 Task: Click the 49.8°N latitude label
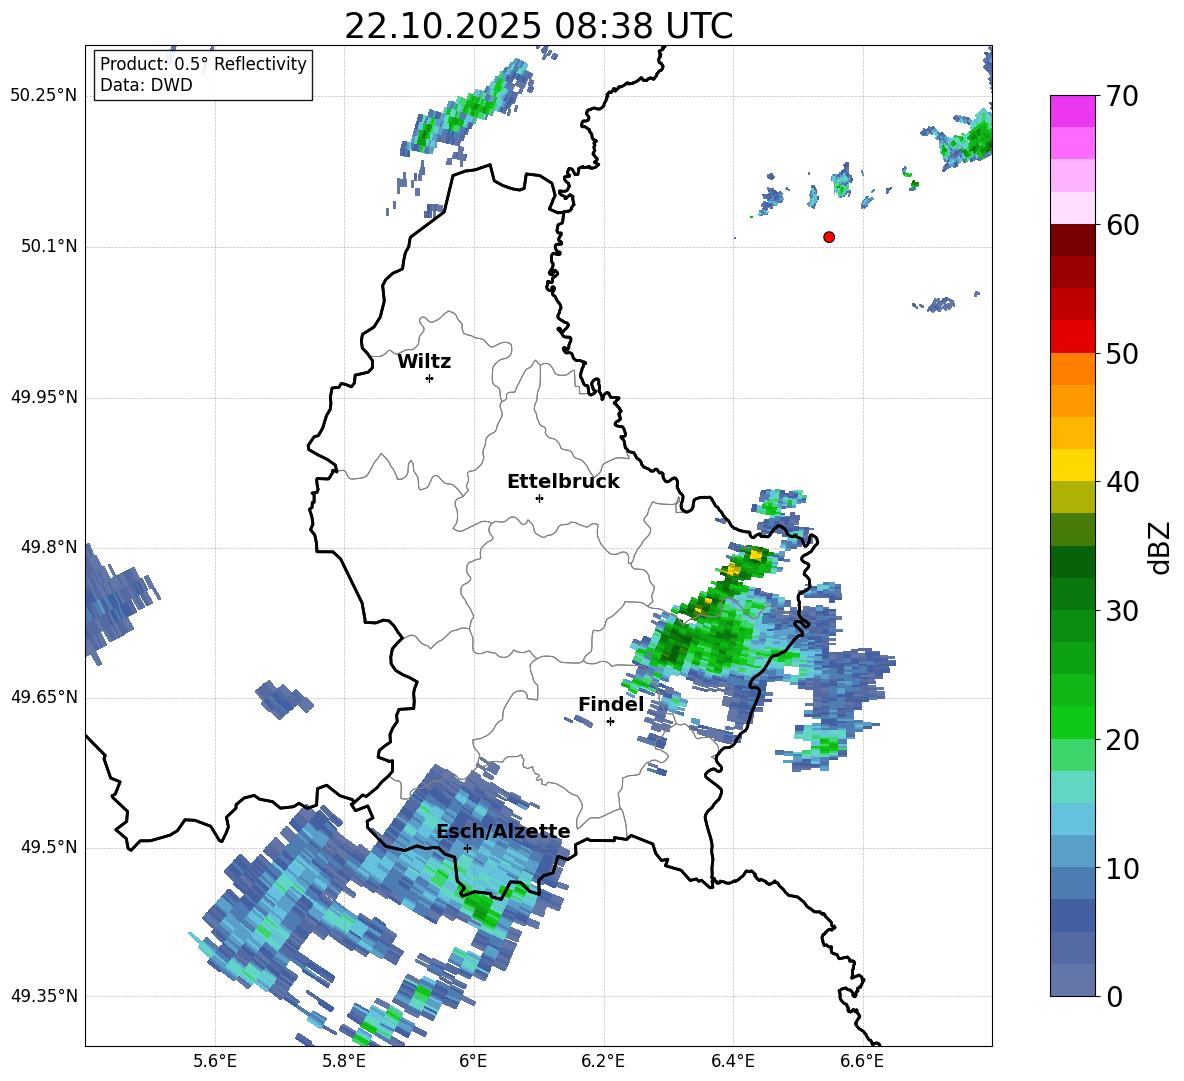(49, 547)
